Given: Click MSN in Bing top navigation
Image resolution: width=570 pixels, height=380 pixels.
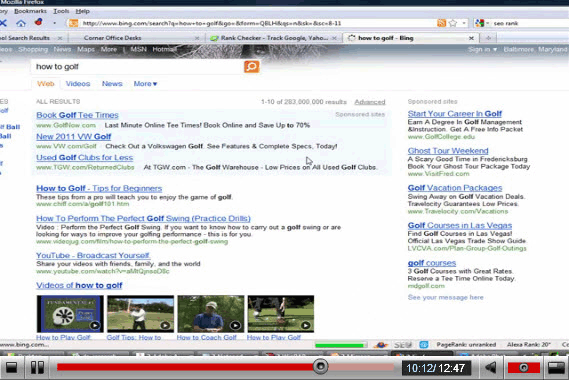Looking at the screenshot, I should pyautogui.click(x=138, y=49).
